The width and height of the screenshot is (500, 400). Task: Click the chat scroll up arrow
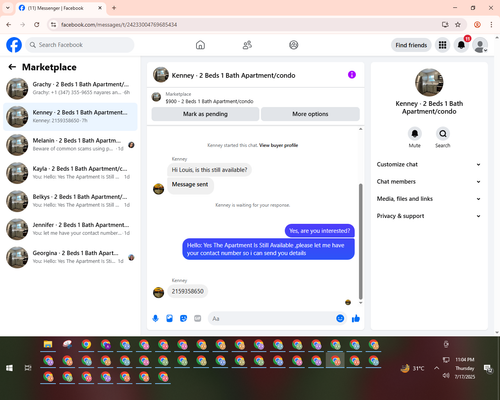(360, 129)
